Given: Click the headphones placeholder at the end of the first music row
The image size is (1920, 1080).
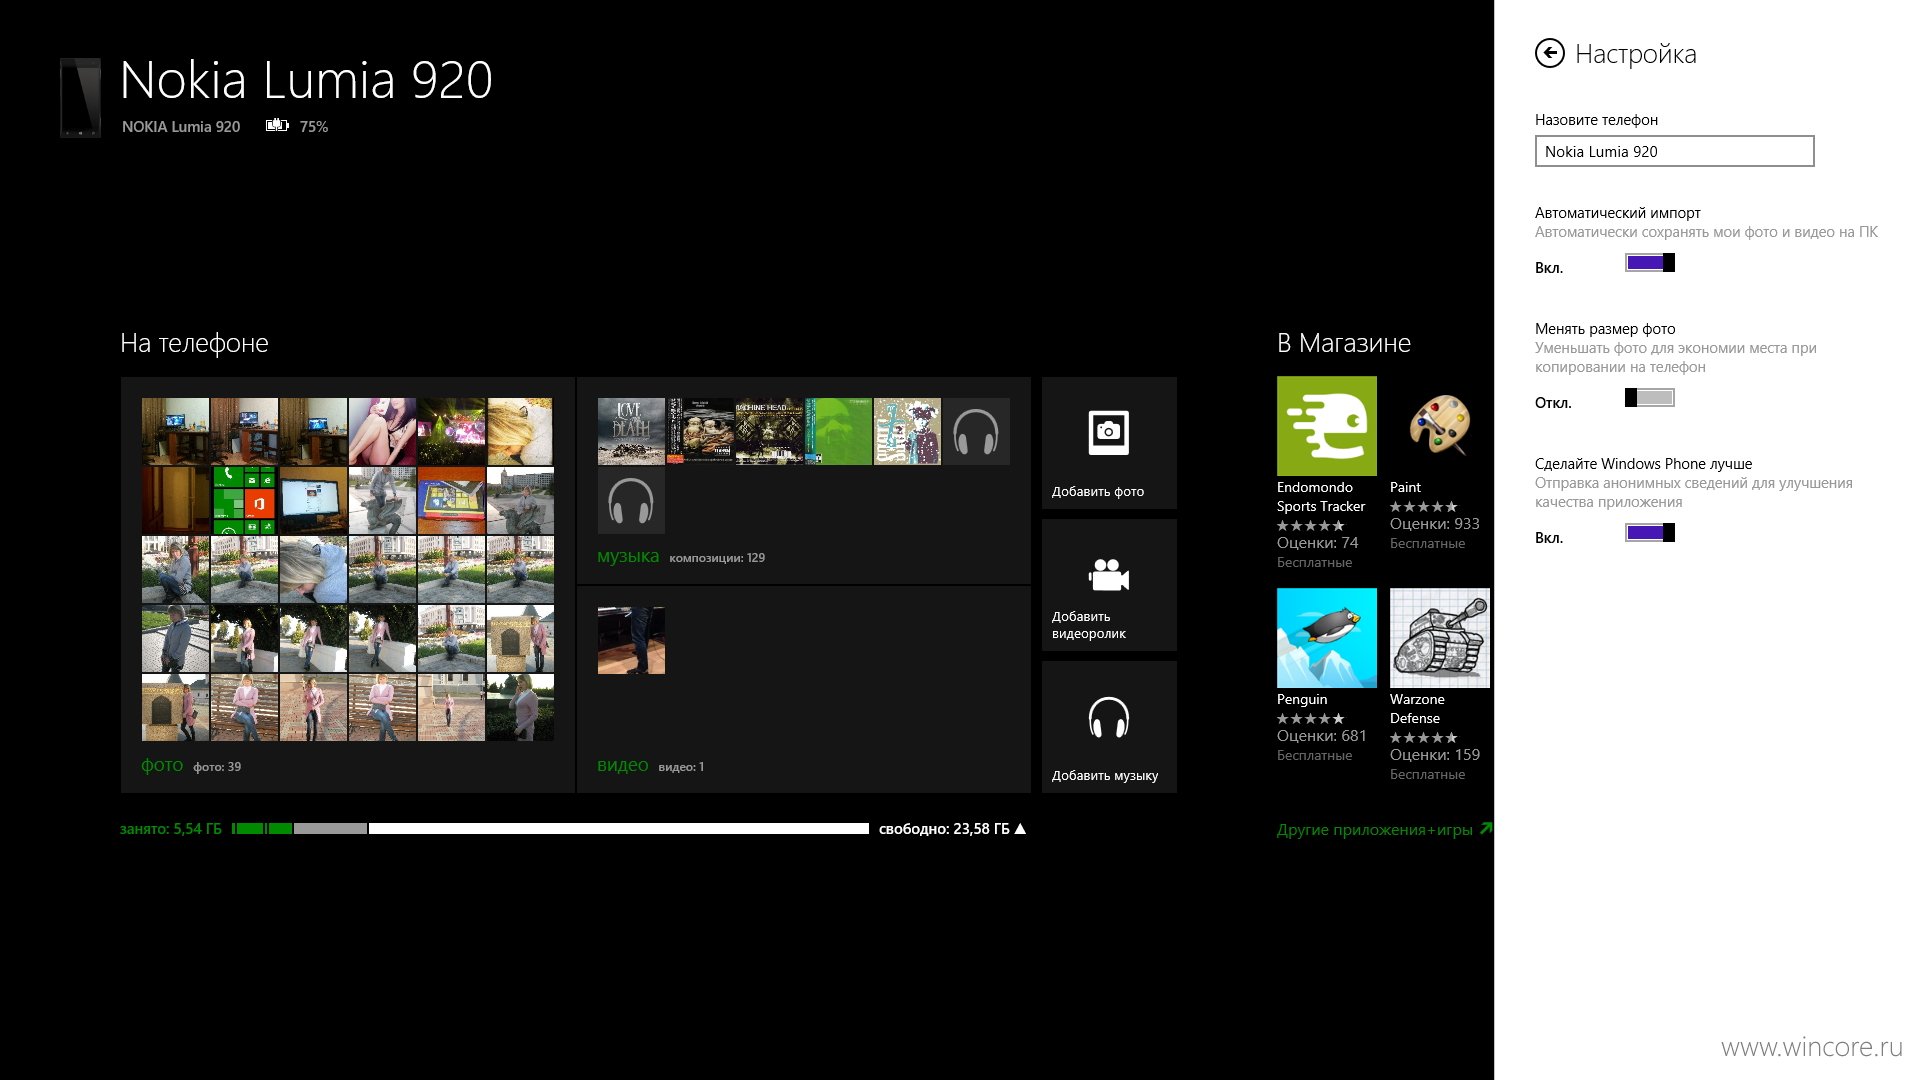Looking at the screenshot, I should [x=976, y=431].
